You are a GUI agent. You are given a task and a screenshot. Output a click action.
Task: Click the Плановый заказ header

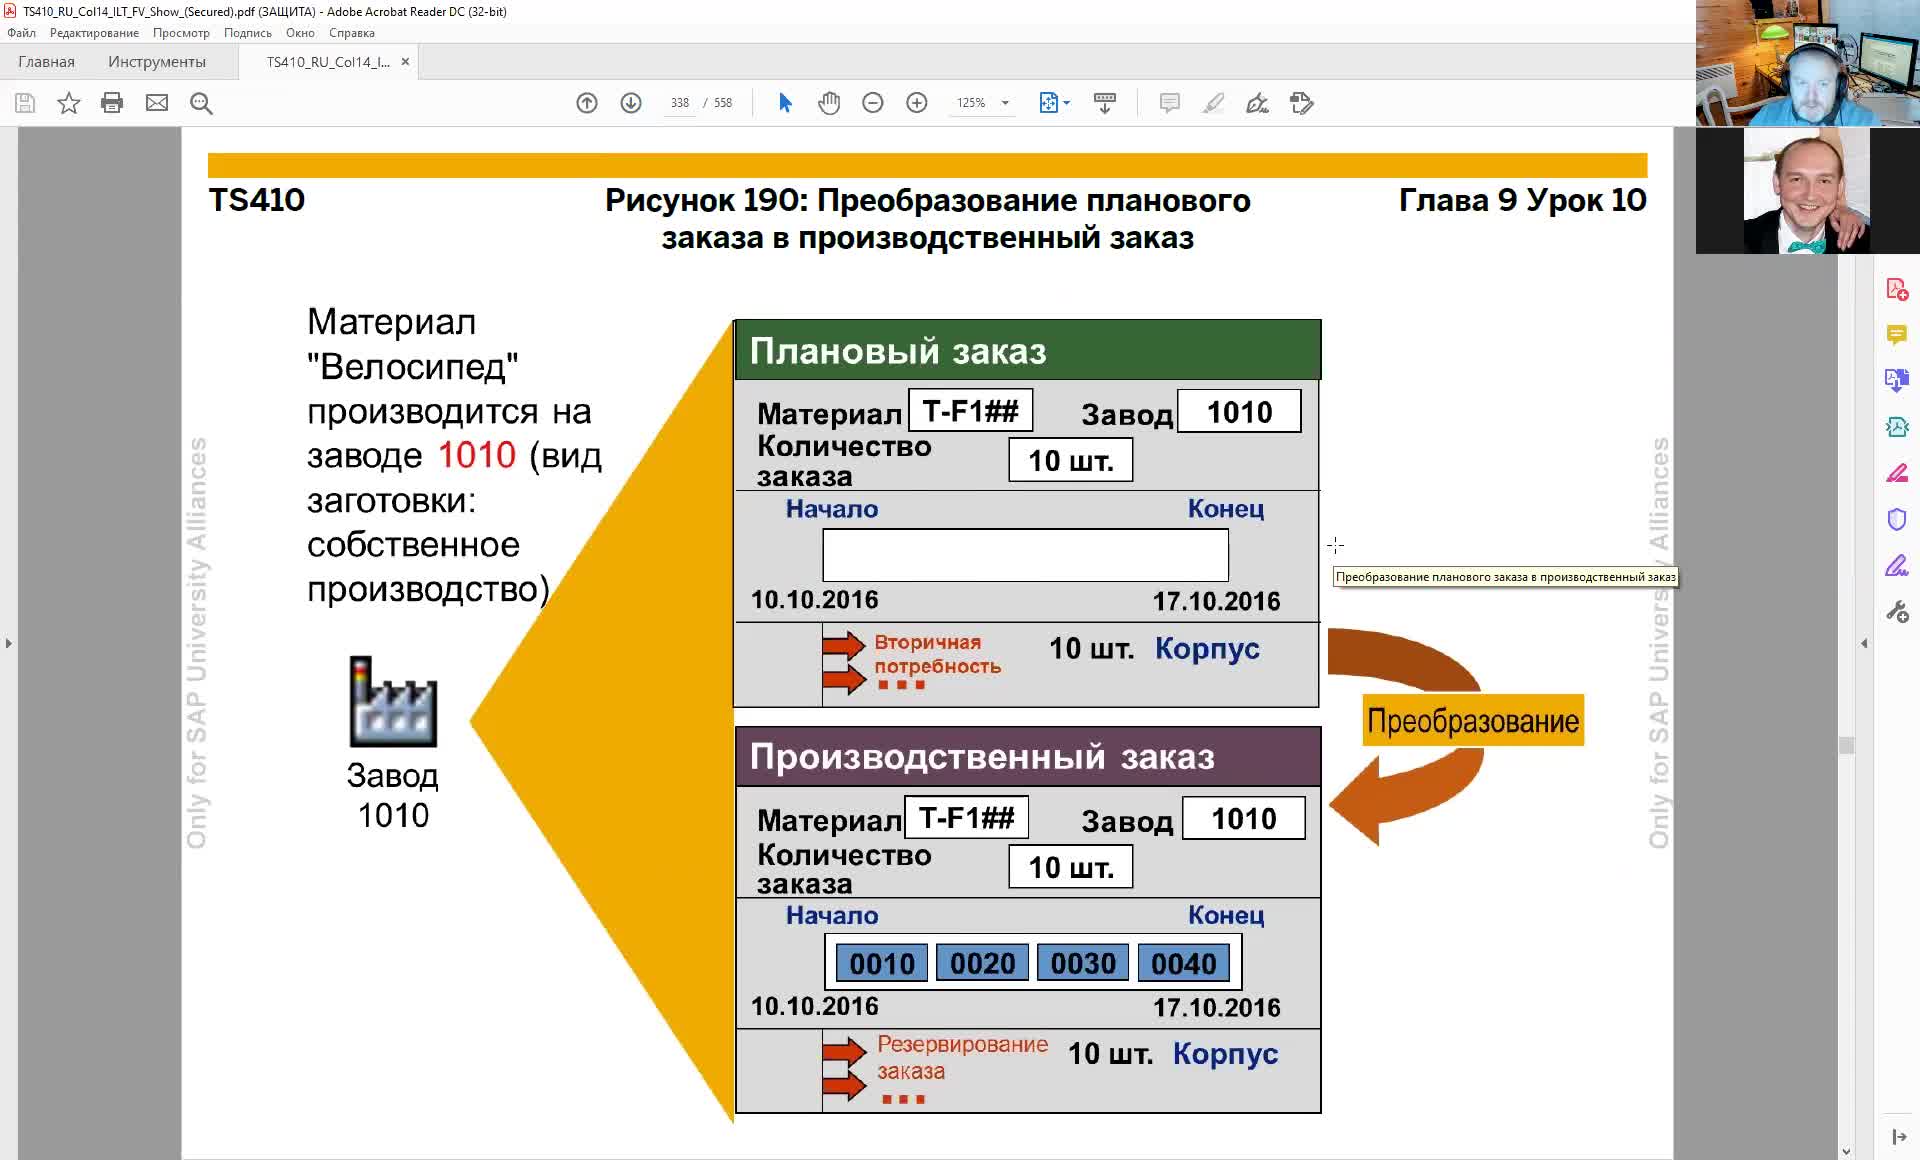[x=1028, y=350]
